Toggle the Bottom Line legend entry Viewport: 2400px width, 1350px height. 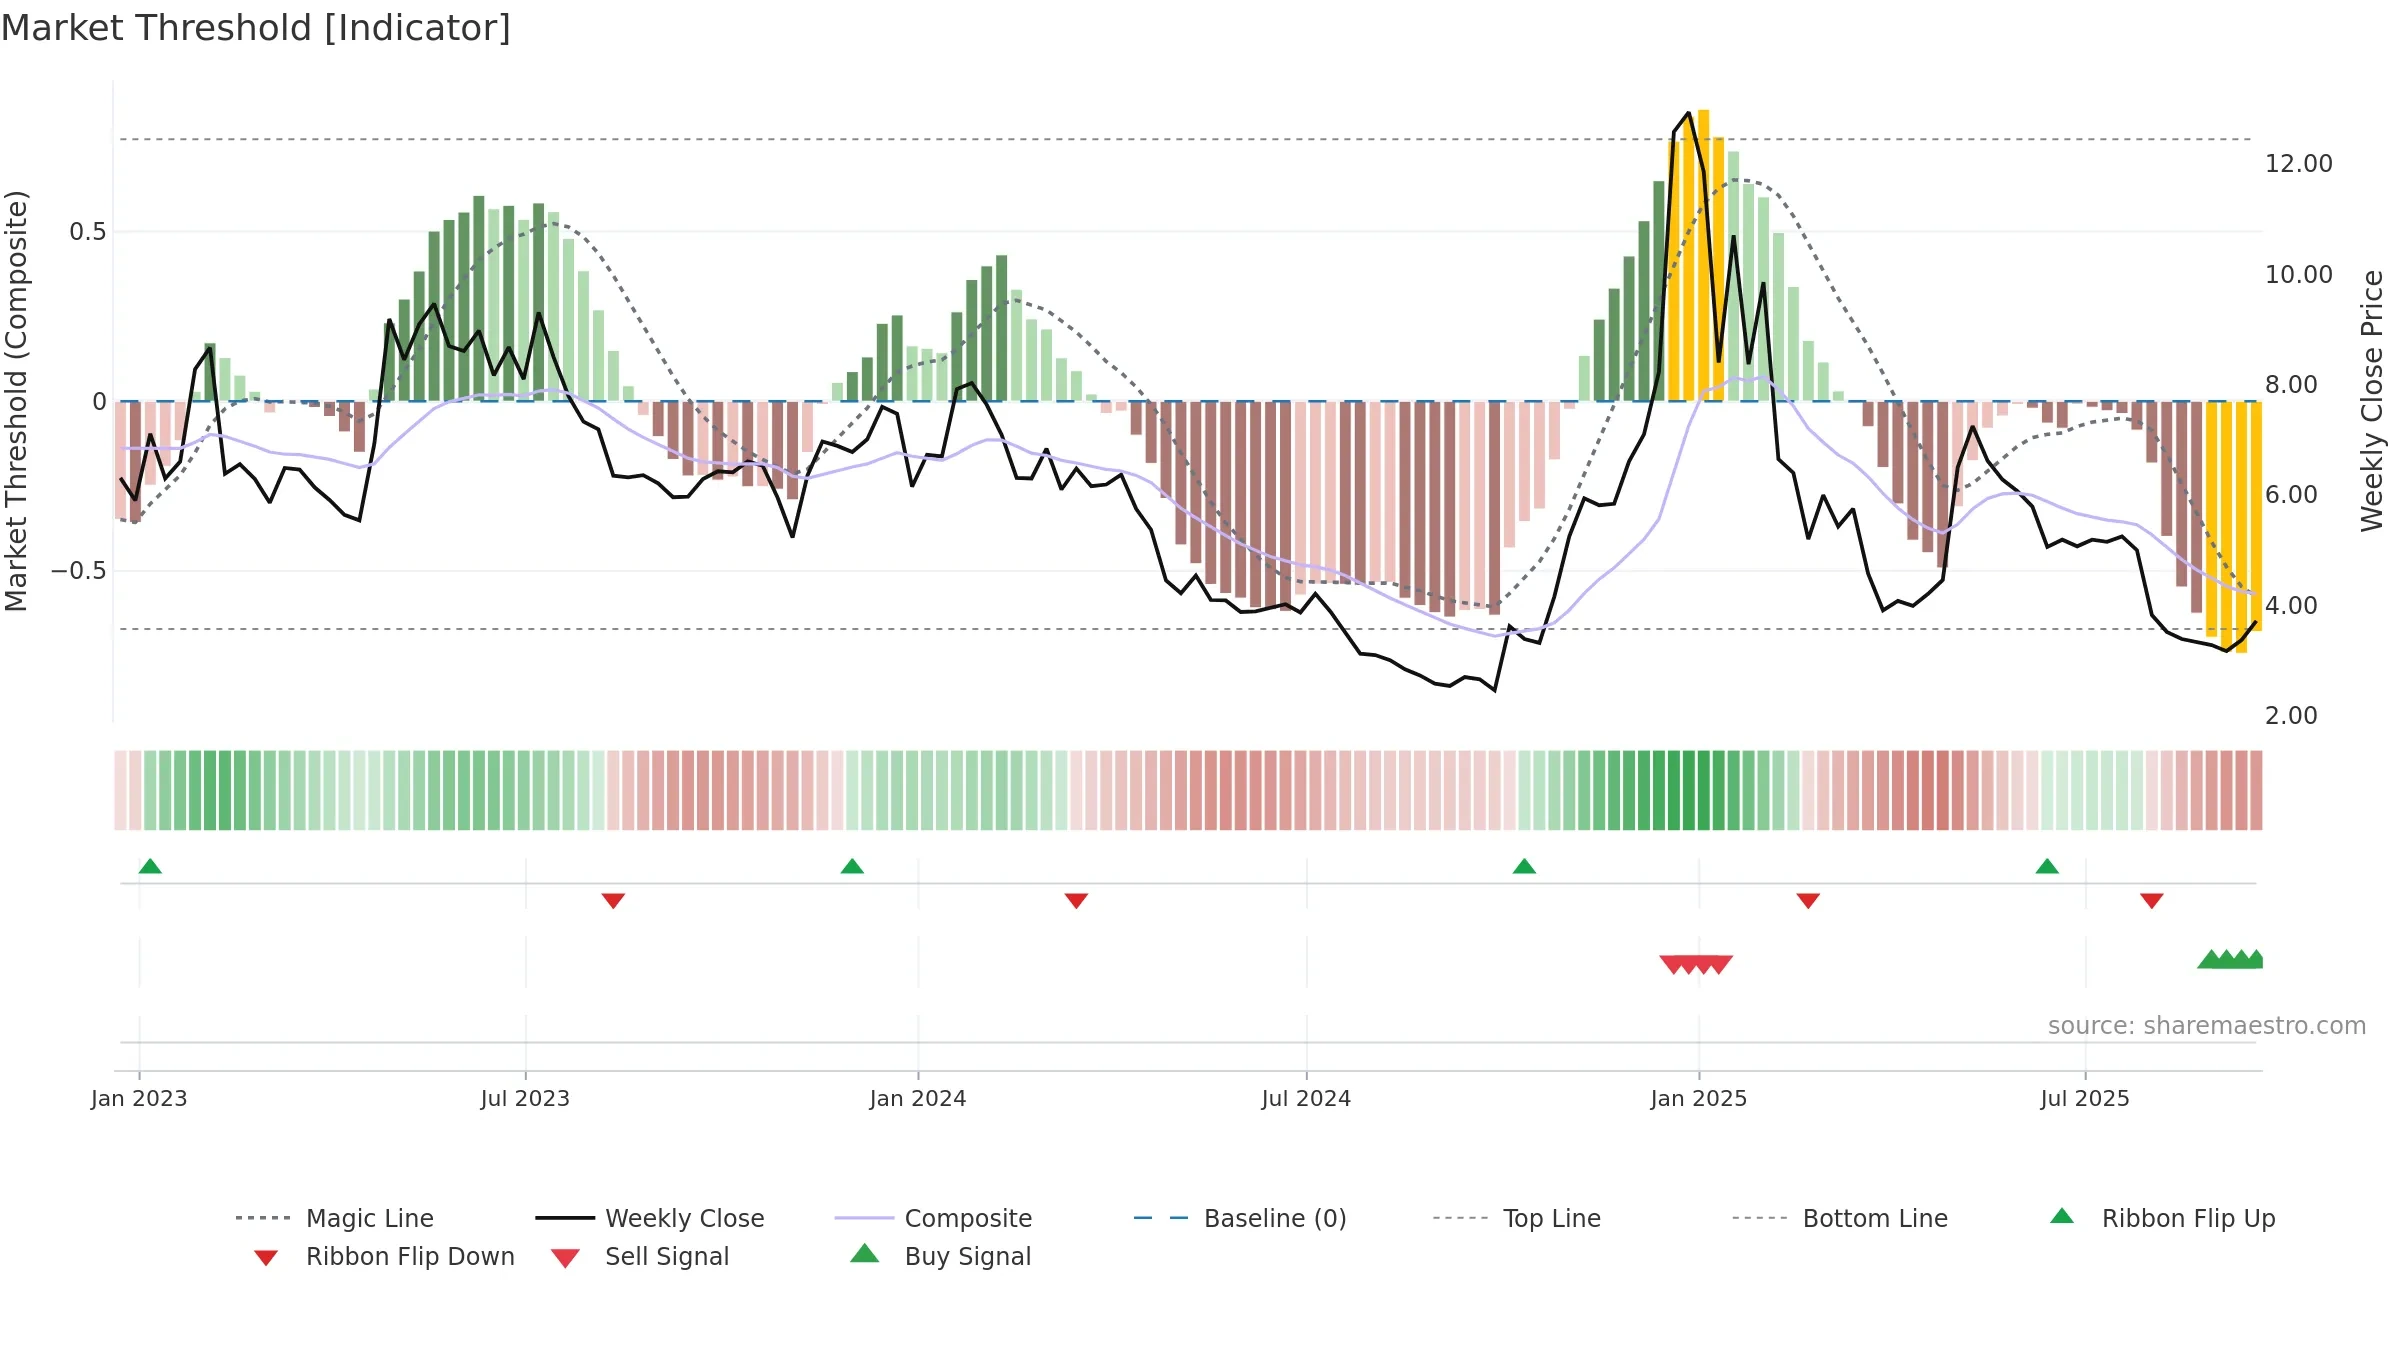point(1840,1218)
